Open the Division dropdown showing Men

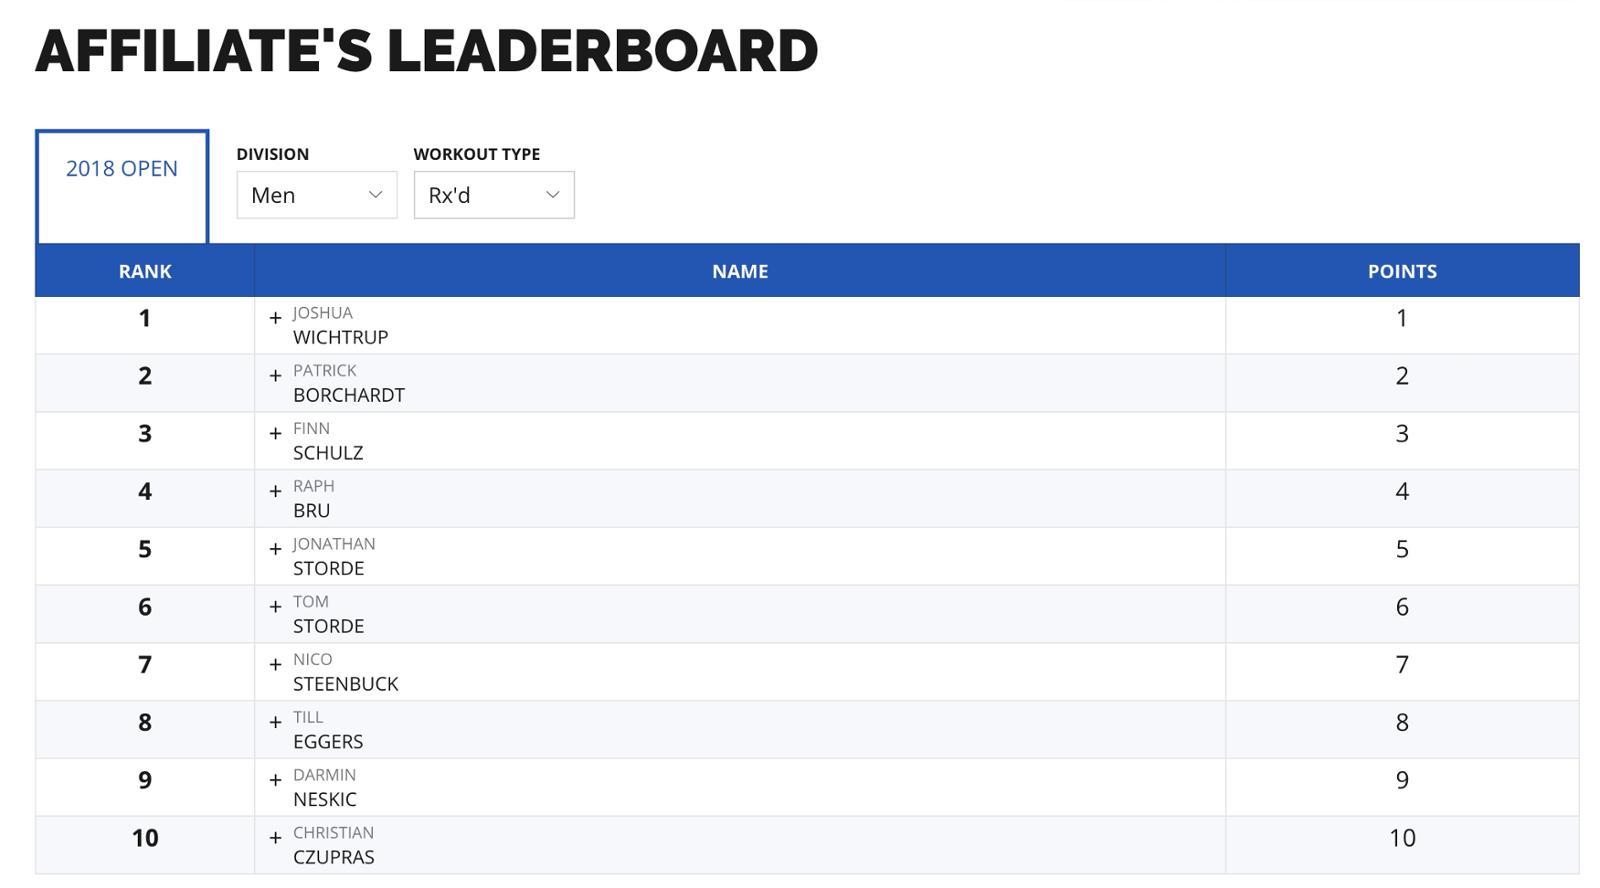316,195
